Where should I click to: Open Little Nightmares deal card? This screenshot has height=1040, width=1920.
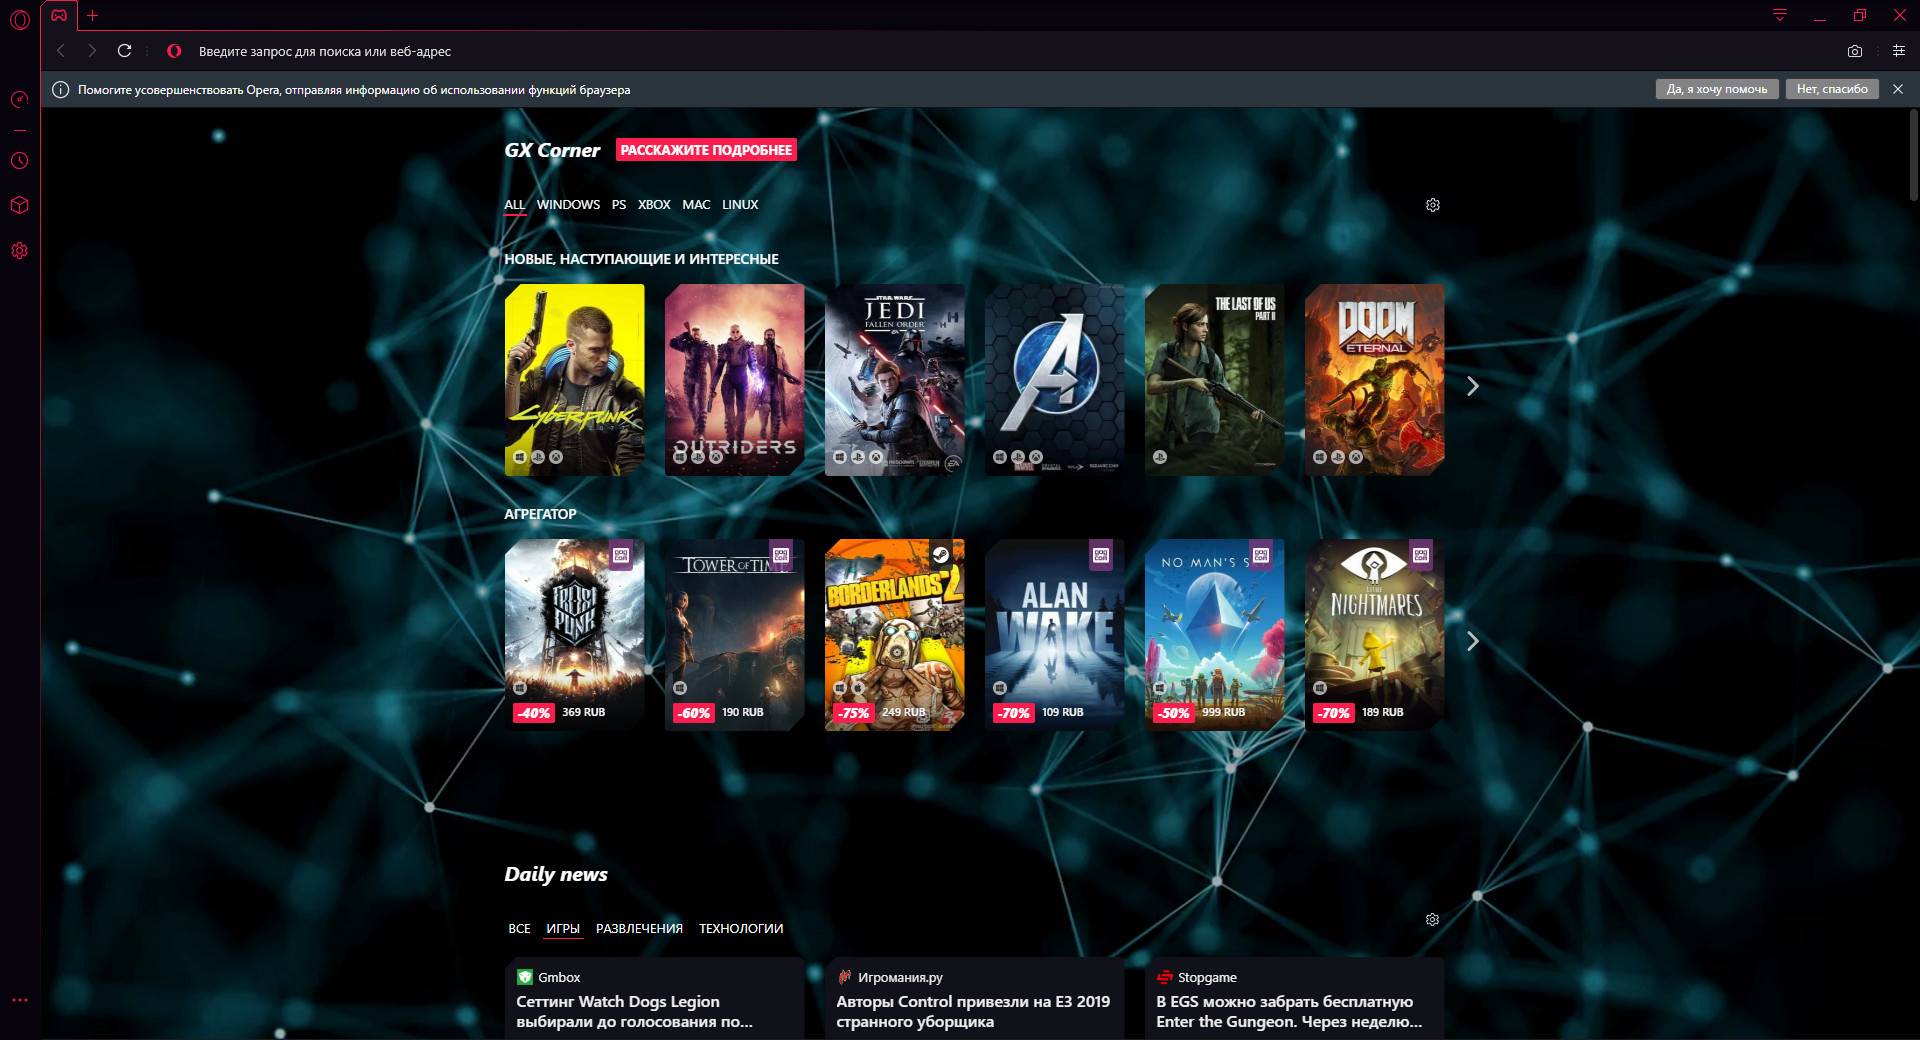[1375, 635]
